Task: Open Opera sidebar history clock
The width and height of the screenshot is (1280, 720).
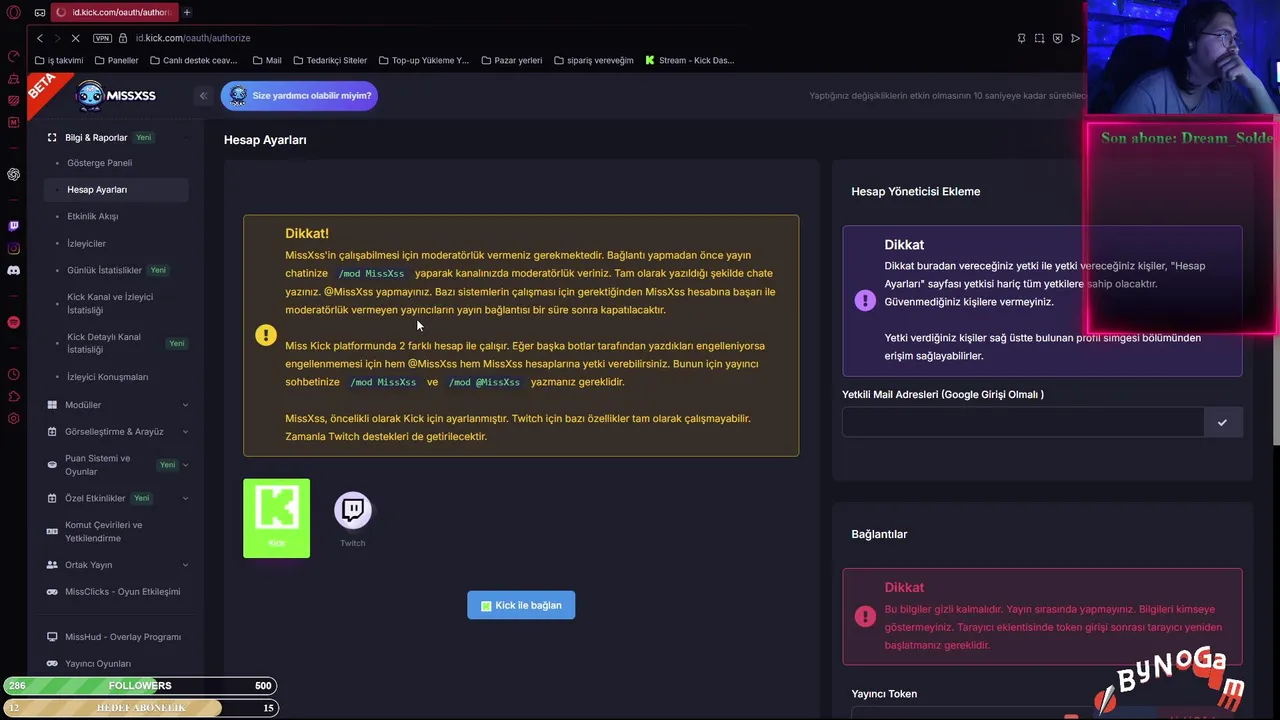Action: click(x=13, y=374)
